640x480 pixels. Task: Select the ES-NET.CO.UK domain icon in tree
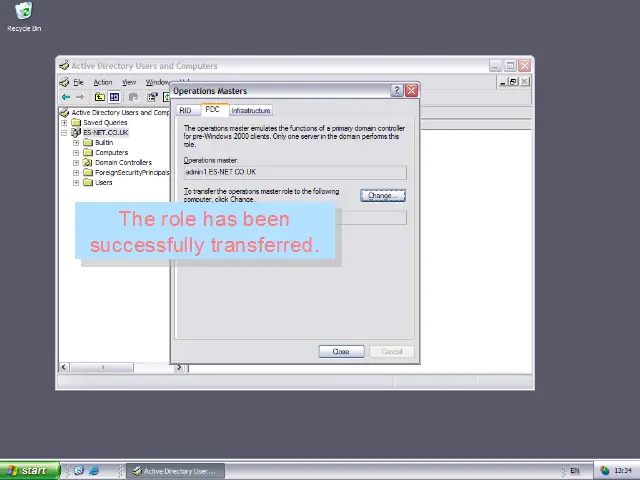tap(76, 132)
